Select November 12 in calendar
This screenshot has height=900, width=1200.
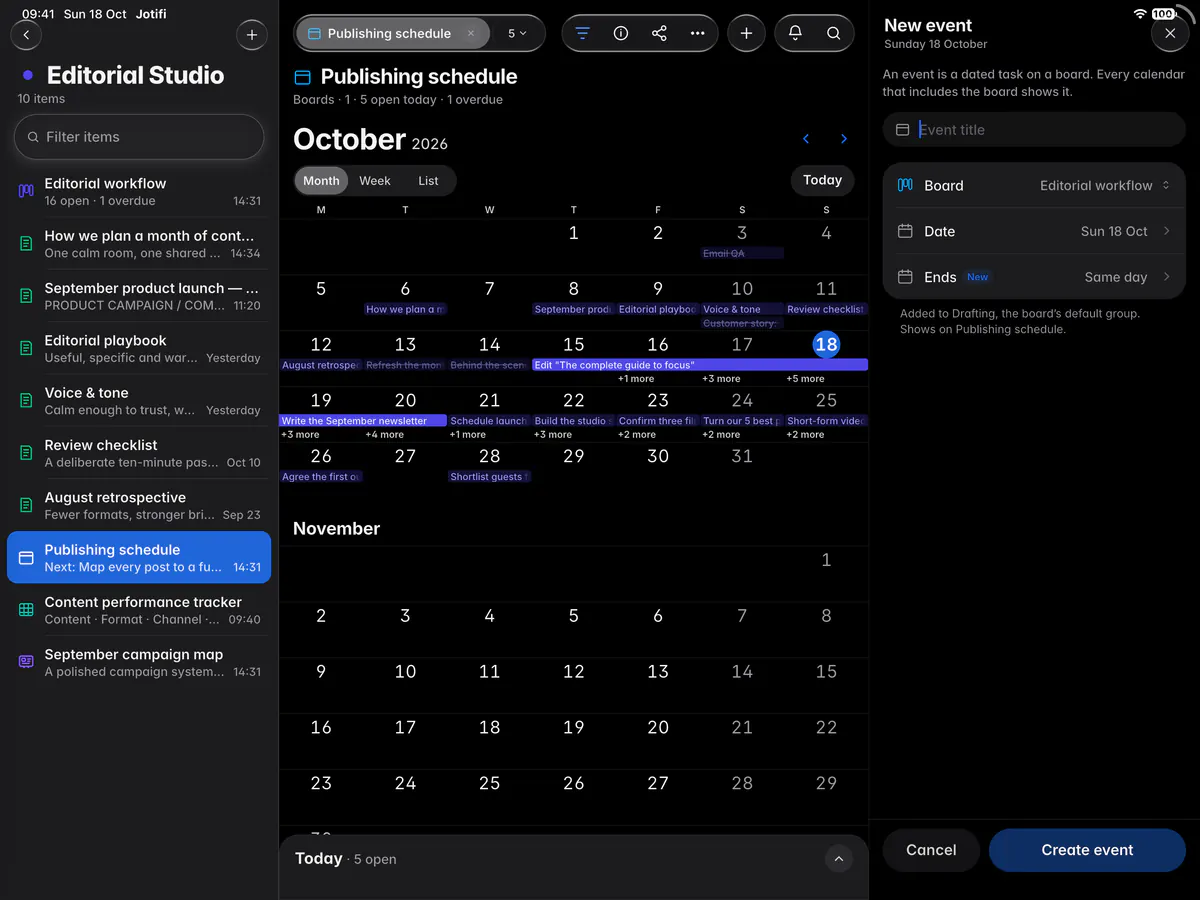[573, 672]
